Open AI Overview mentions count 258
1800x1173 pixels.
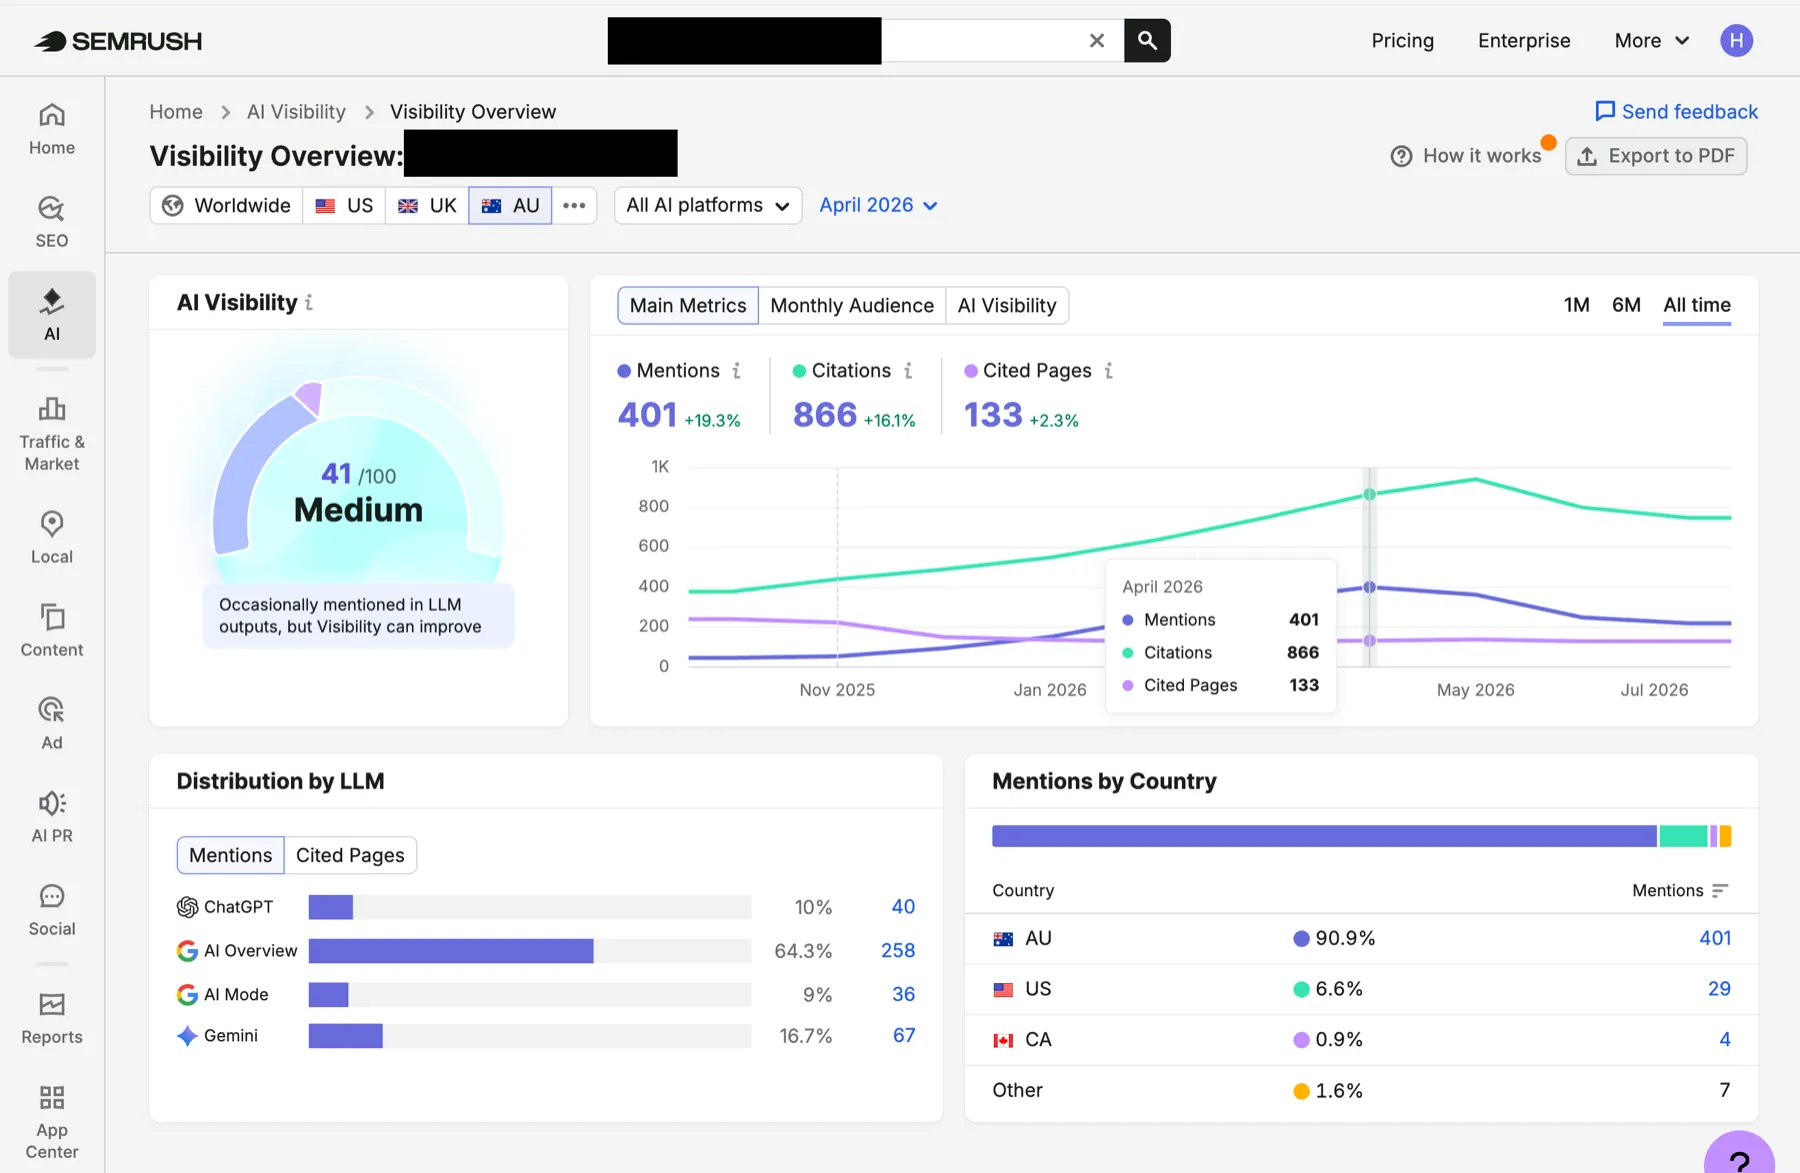click(898, 951)
